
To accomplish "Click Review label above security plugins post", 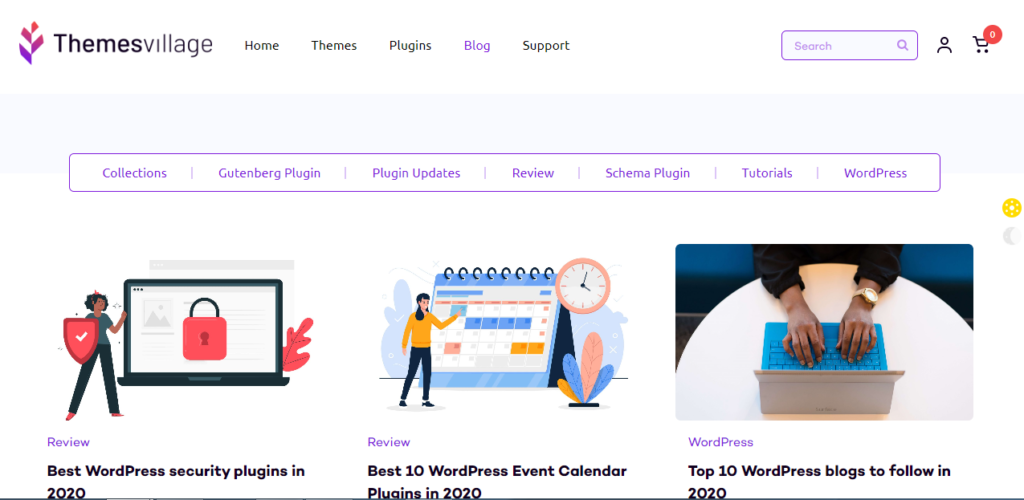I will (x=69, y=442).
